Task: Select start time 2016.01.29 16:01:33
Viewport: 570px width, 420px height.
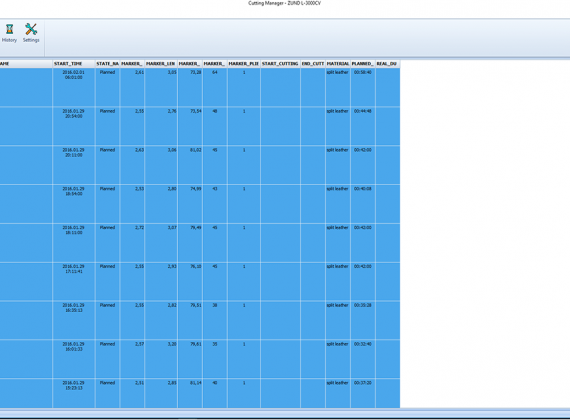Action: coord(73,347)
